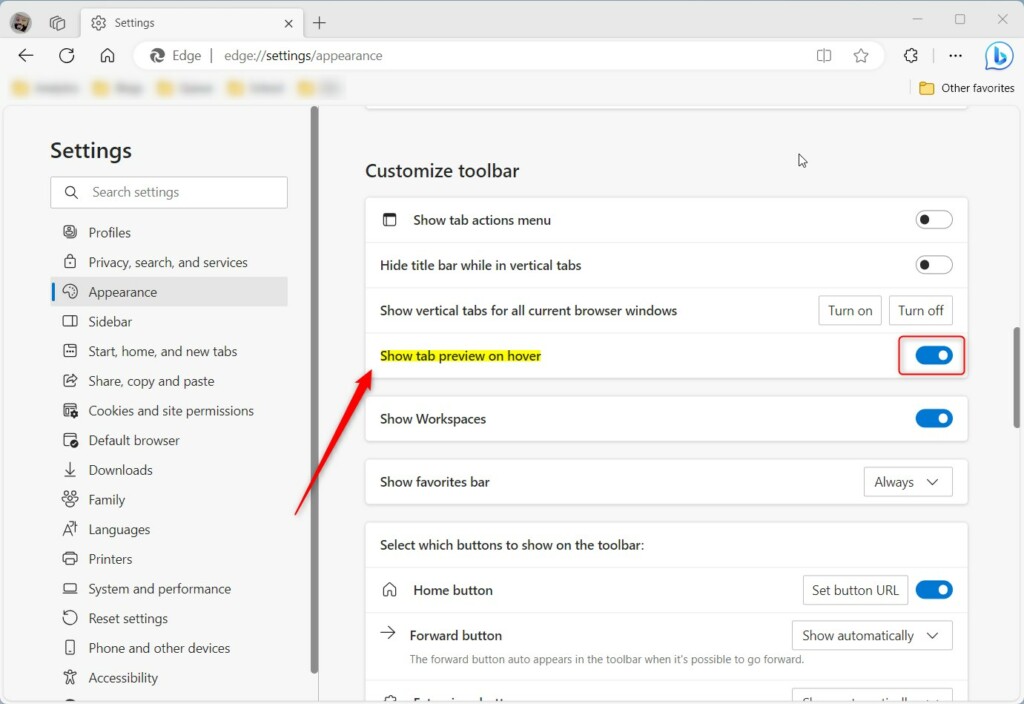
Task: Open the Forward button visibility dropdown
Action: (871, 635)
